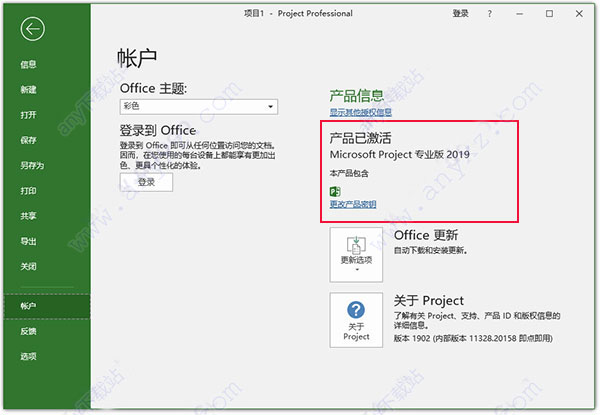Image resolution: width=600 pixels, height=415 pixels.
Task: Select 另存为 in the sidebar
Action: click(x=32, y=165)
